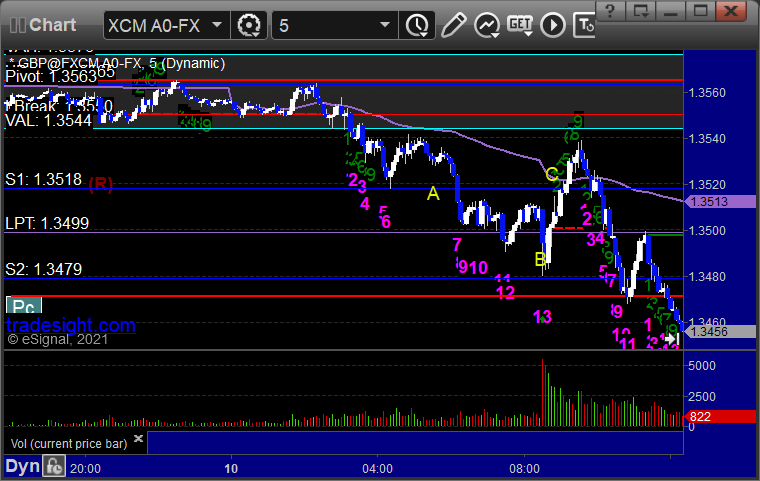This screenshot has height=481, width=760.
Task: Expand the interval dropdown arrow beside 5
Action: point(385,24)
